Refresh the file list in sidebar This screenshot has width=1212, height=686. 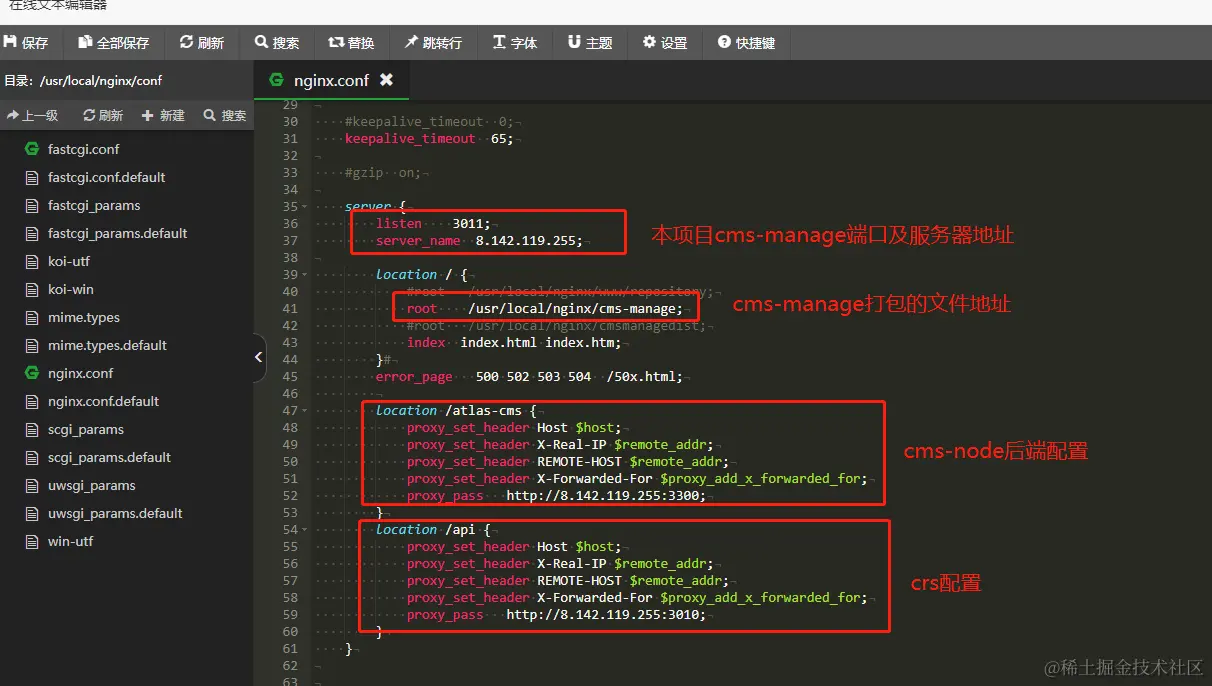(103, 116)
